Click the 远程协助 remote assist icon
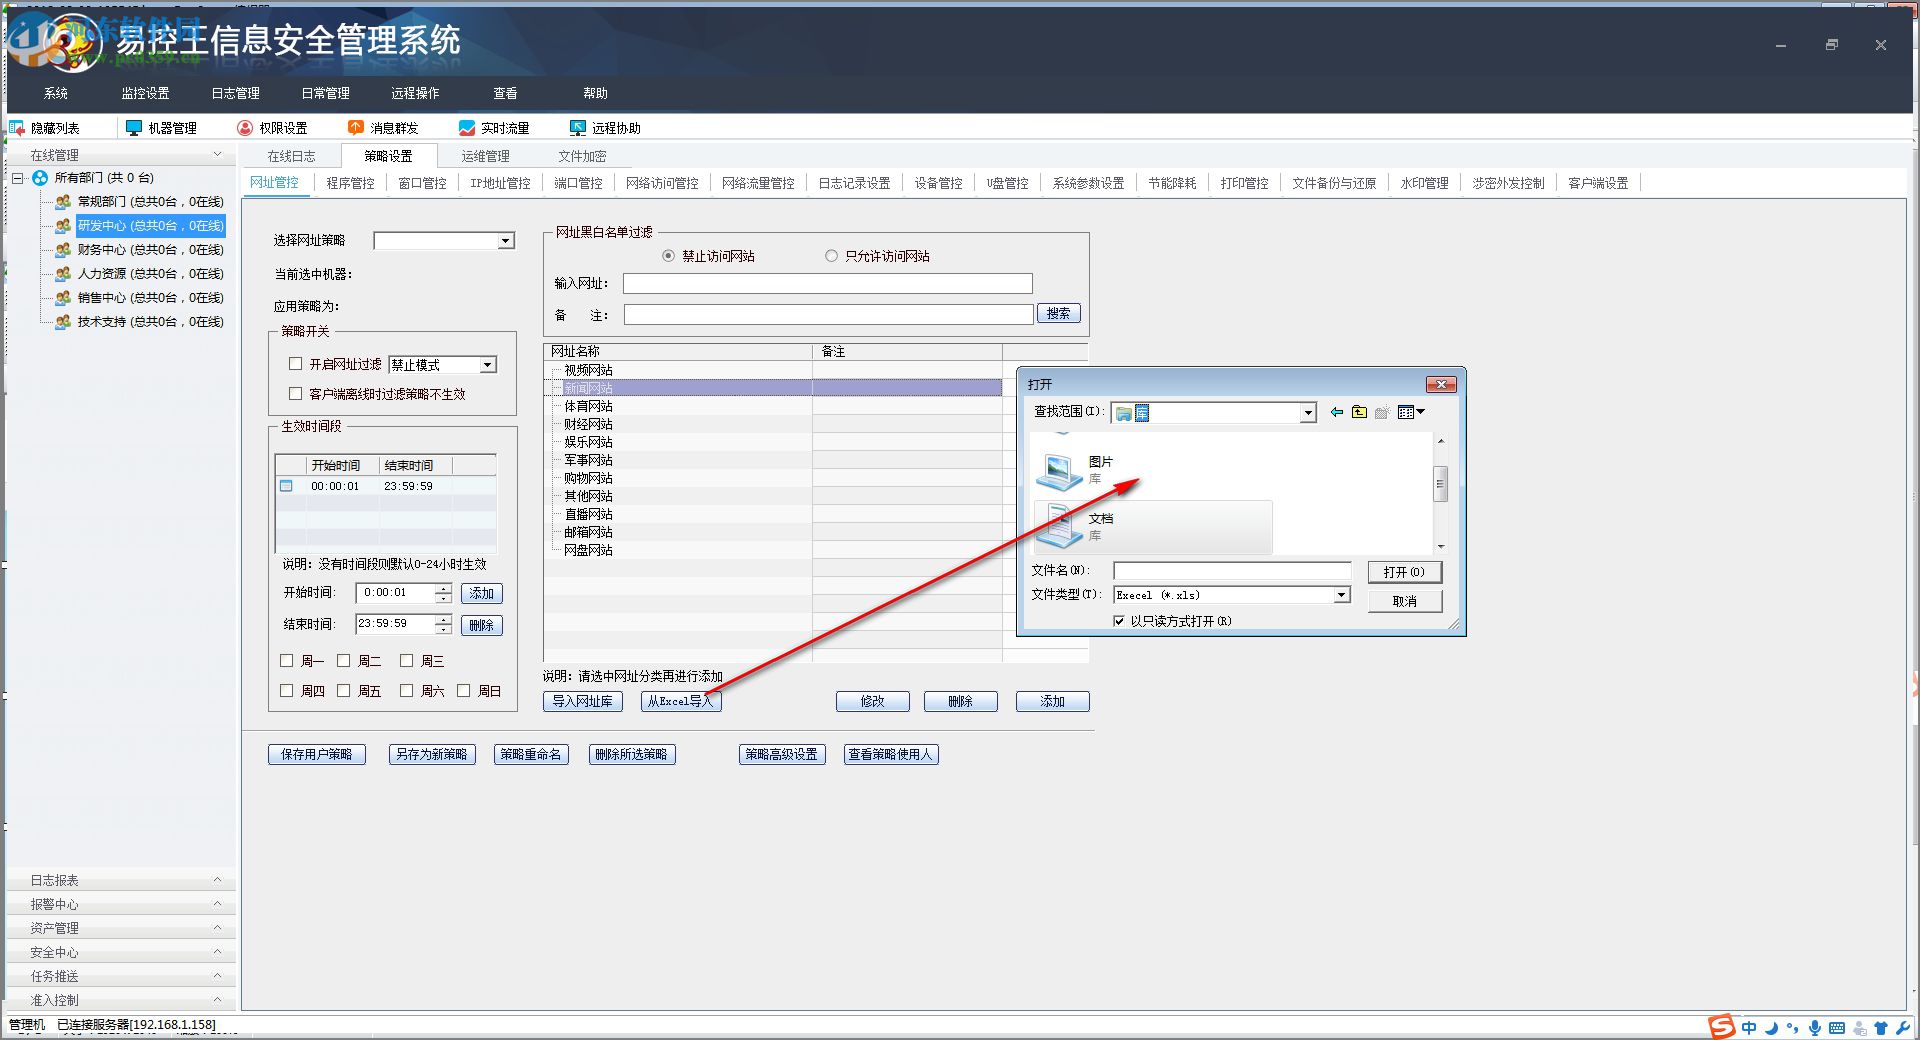The width and height of the screenshot is (1920, 1040). tap(578, 128)
